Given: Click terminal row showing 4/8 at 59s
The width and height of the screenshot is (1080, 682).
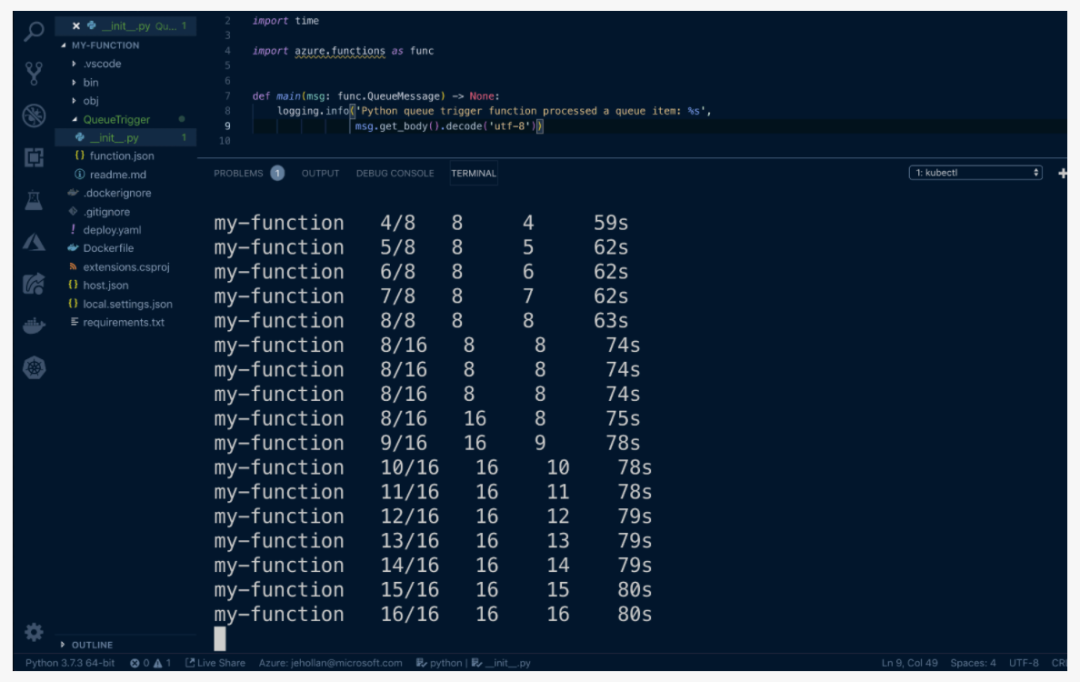Looking at the screenshot, I should [x=421, y=223].
